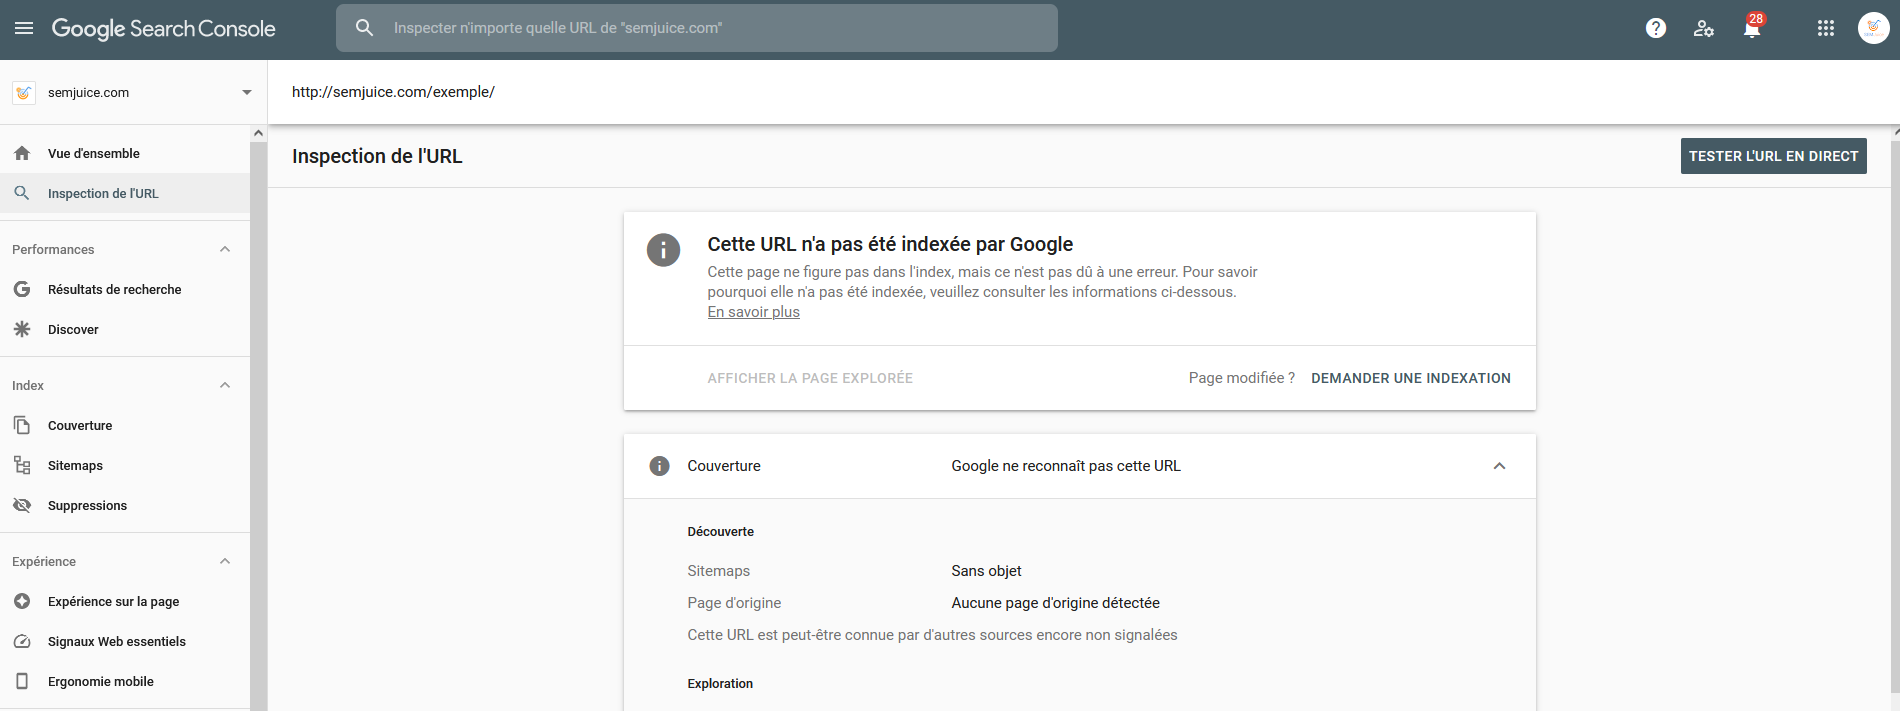1900x711 pixels.
Task: Open user and permissions settings icon
Action: pos(1704,28)
